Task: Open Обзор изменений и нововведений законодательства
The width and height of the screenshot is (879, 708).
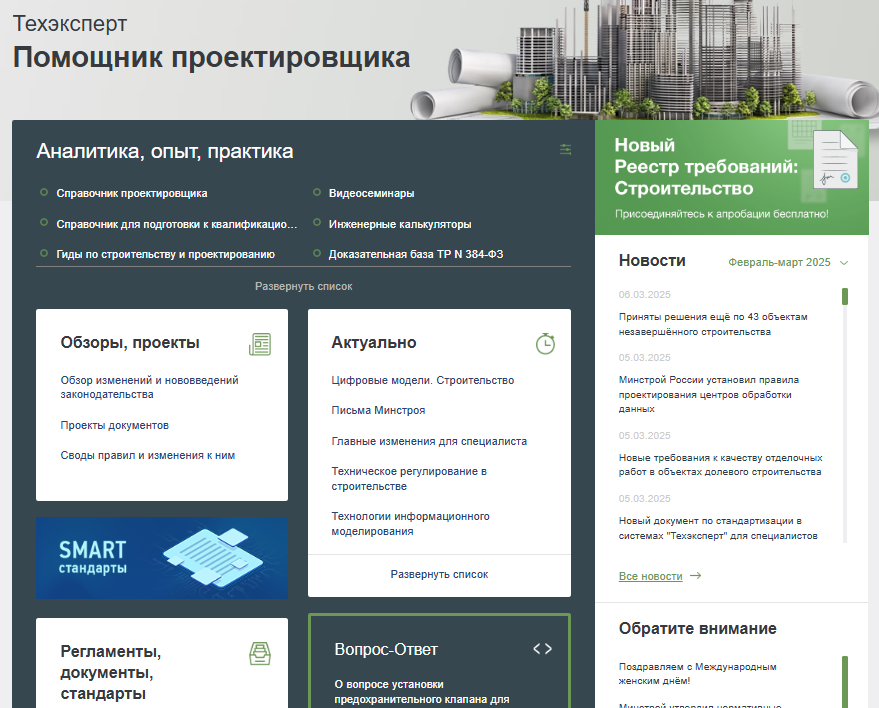Action: [x=150, y=387]
